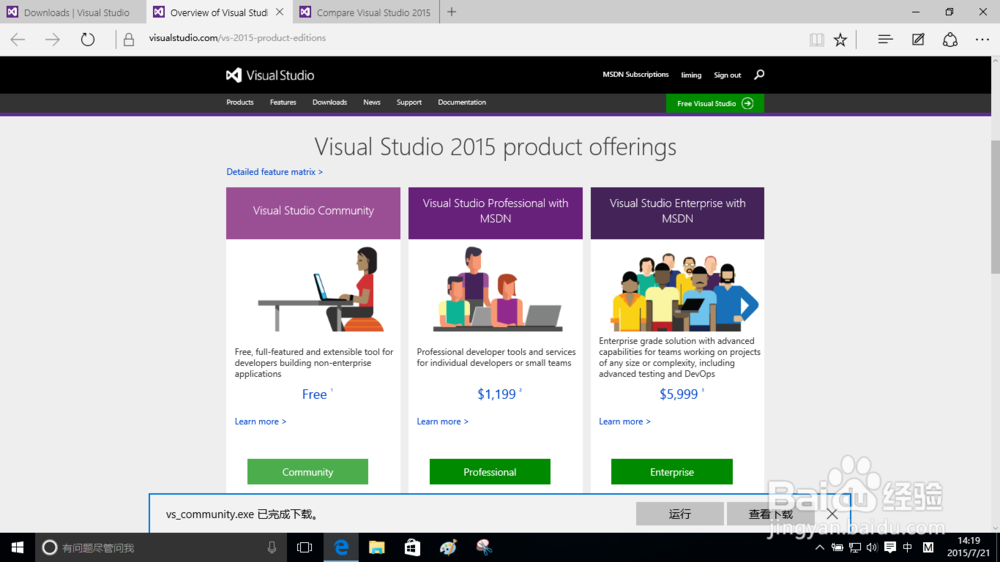Click Learn more under Professional

[443, 422]
